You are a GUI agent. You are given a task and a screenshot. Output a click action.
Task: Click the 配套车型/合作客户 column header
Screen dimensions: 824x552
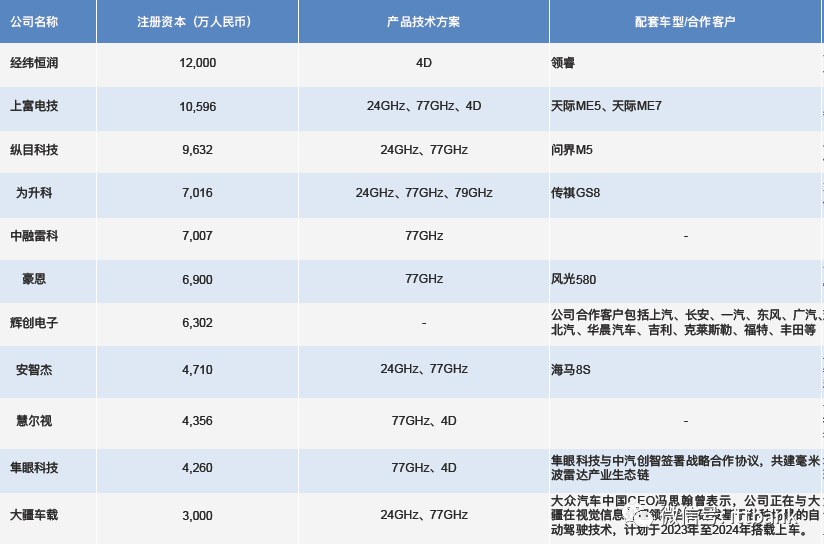[x=685, y=22]
